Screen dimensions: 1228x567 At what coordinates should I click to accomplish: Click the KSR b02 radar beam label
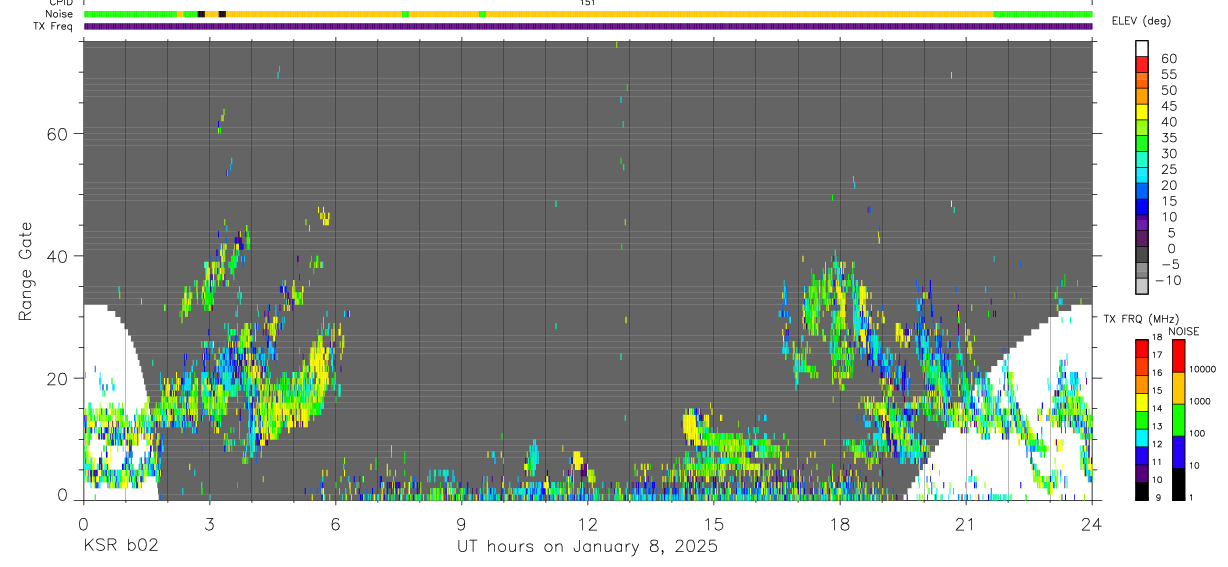coord(120,547)
